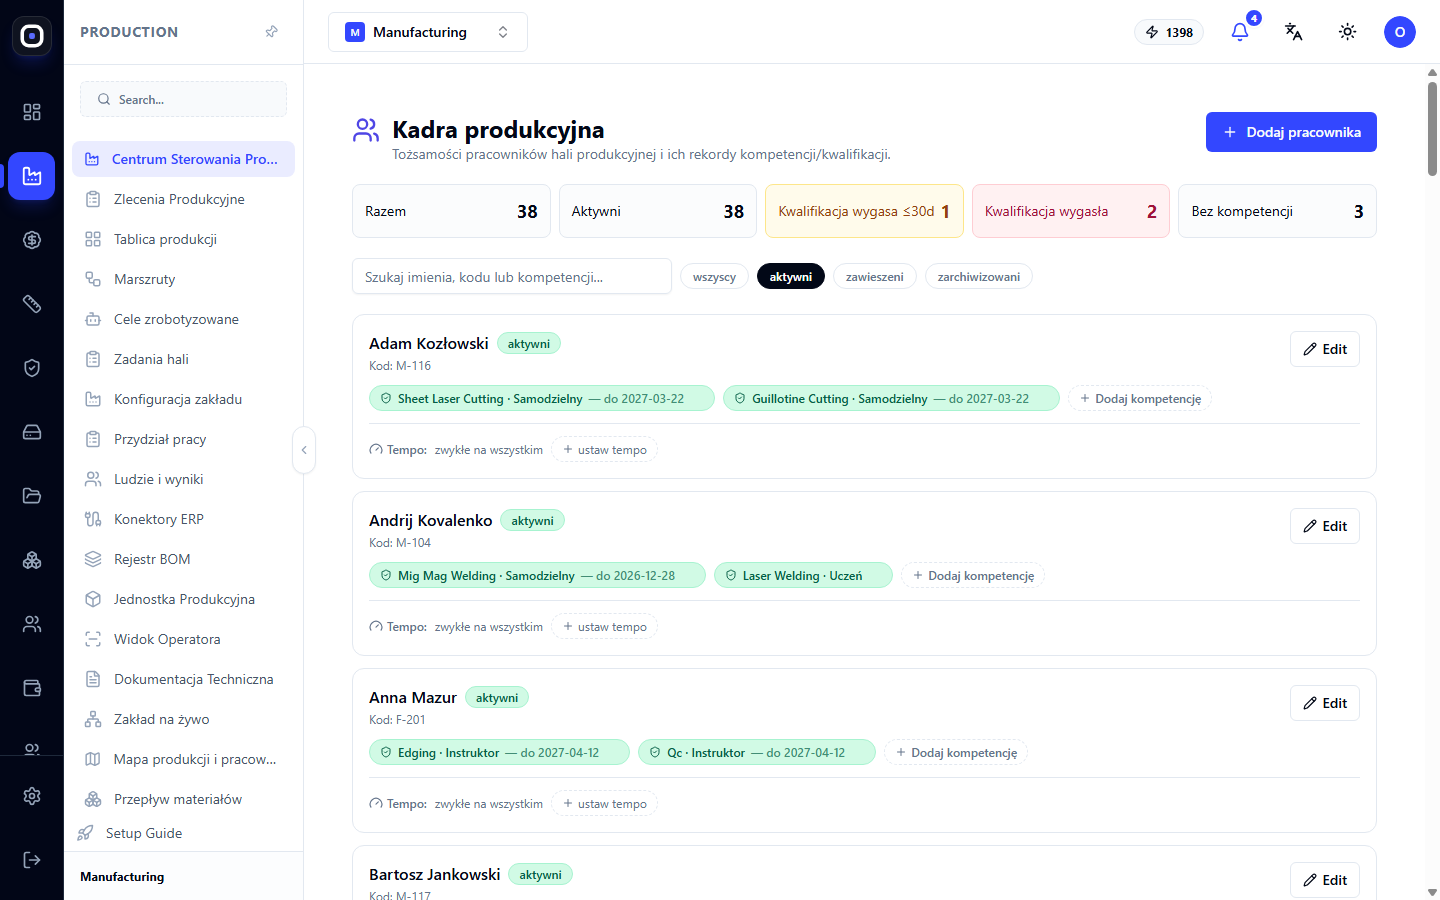Select the active production chart icon in the left rail
This screenshot has width=1440, height=900.
tap(32, 176)
